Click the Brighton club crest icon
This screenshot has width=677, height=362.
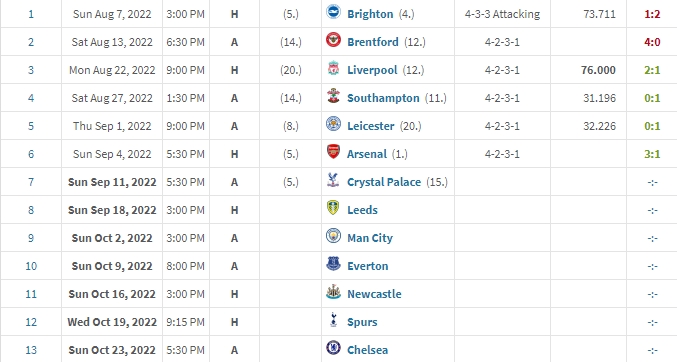pos(333,12)
